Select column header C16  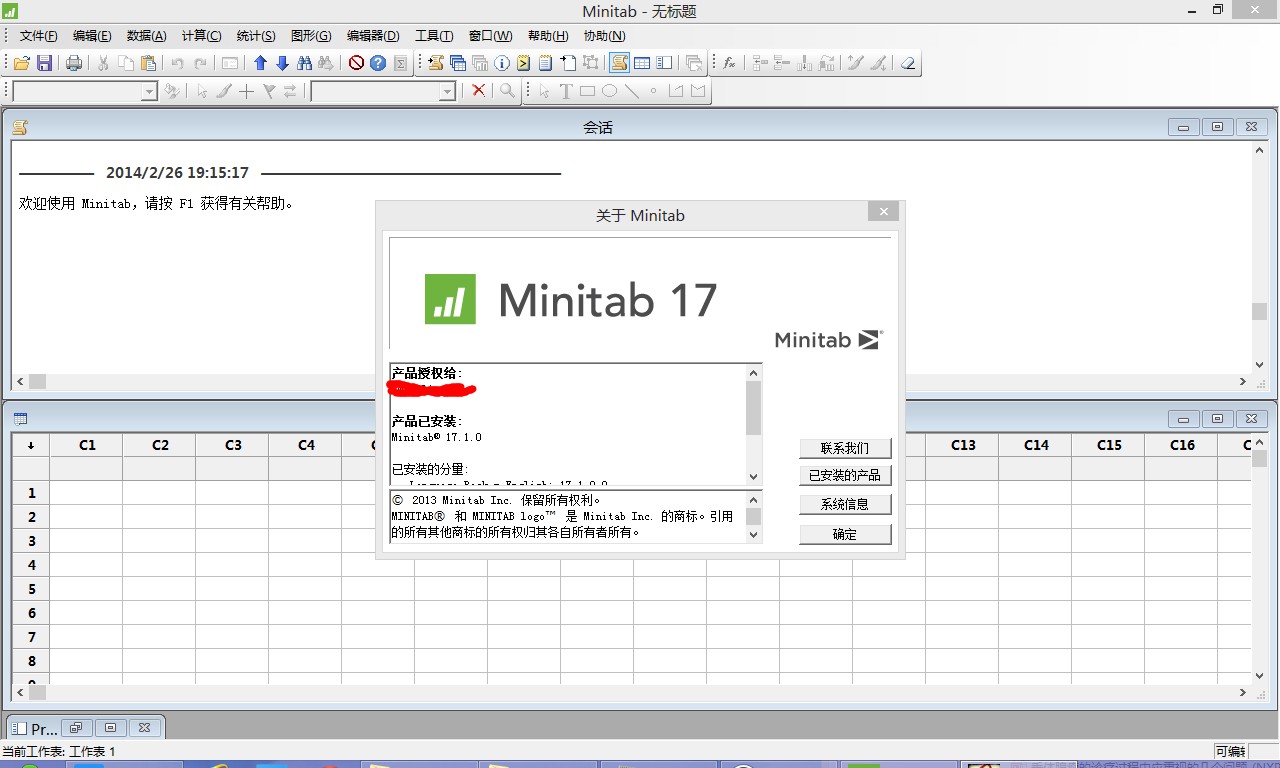[1182, 445]
